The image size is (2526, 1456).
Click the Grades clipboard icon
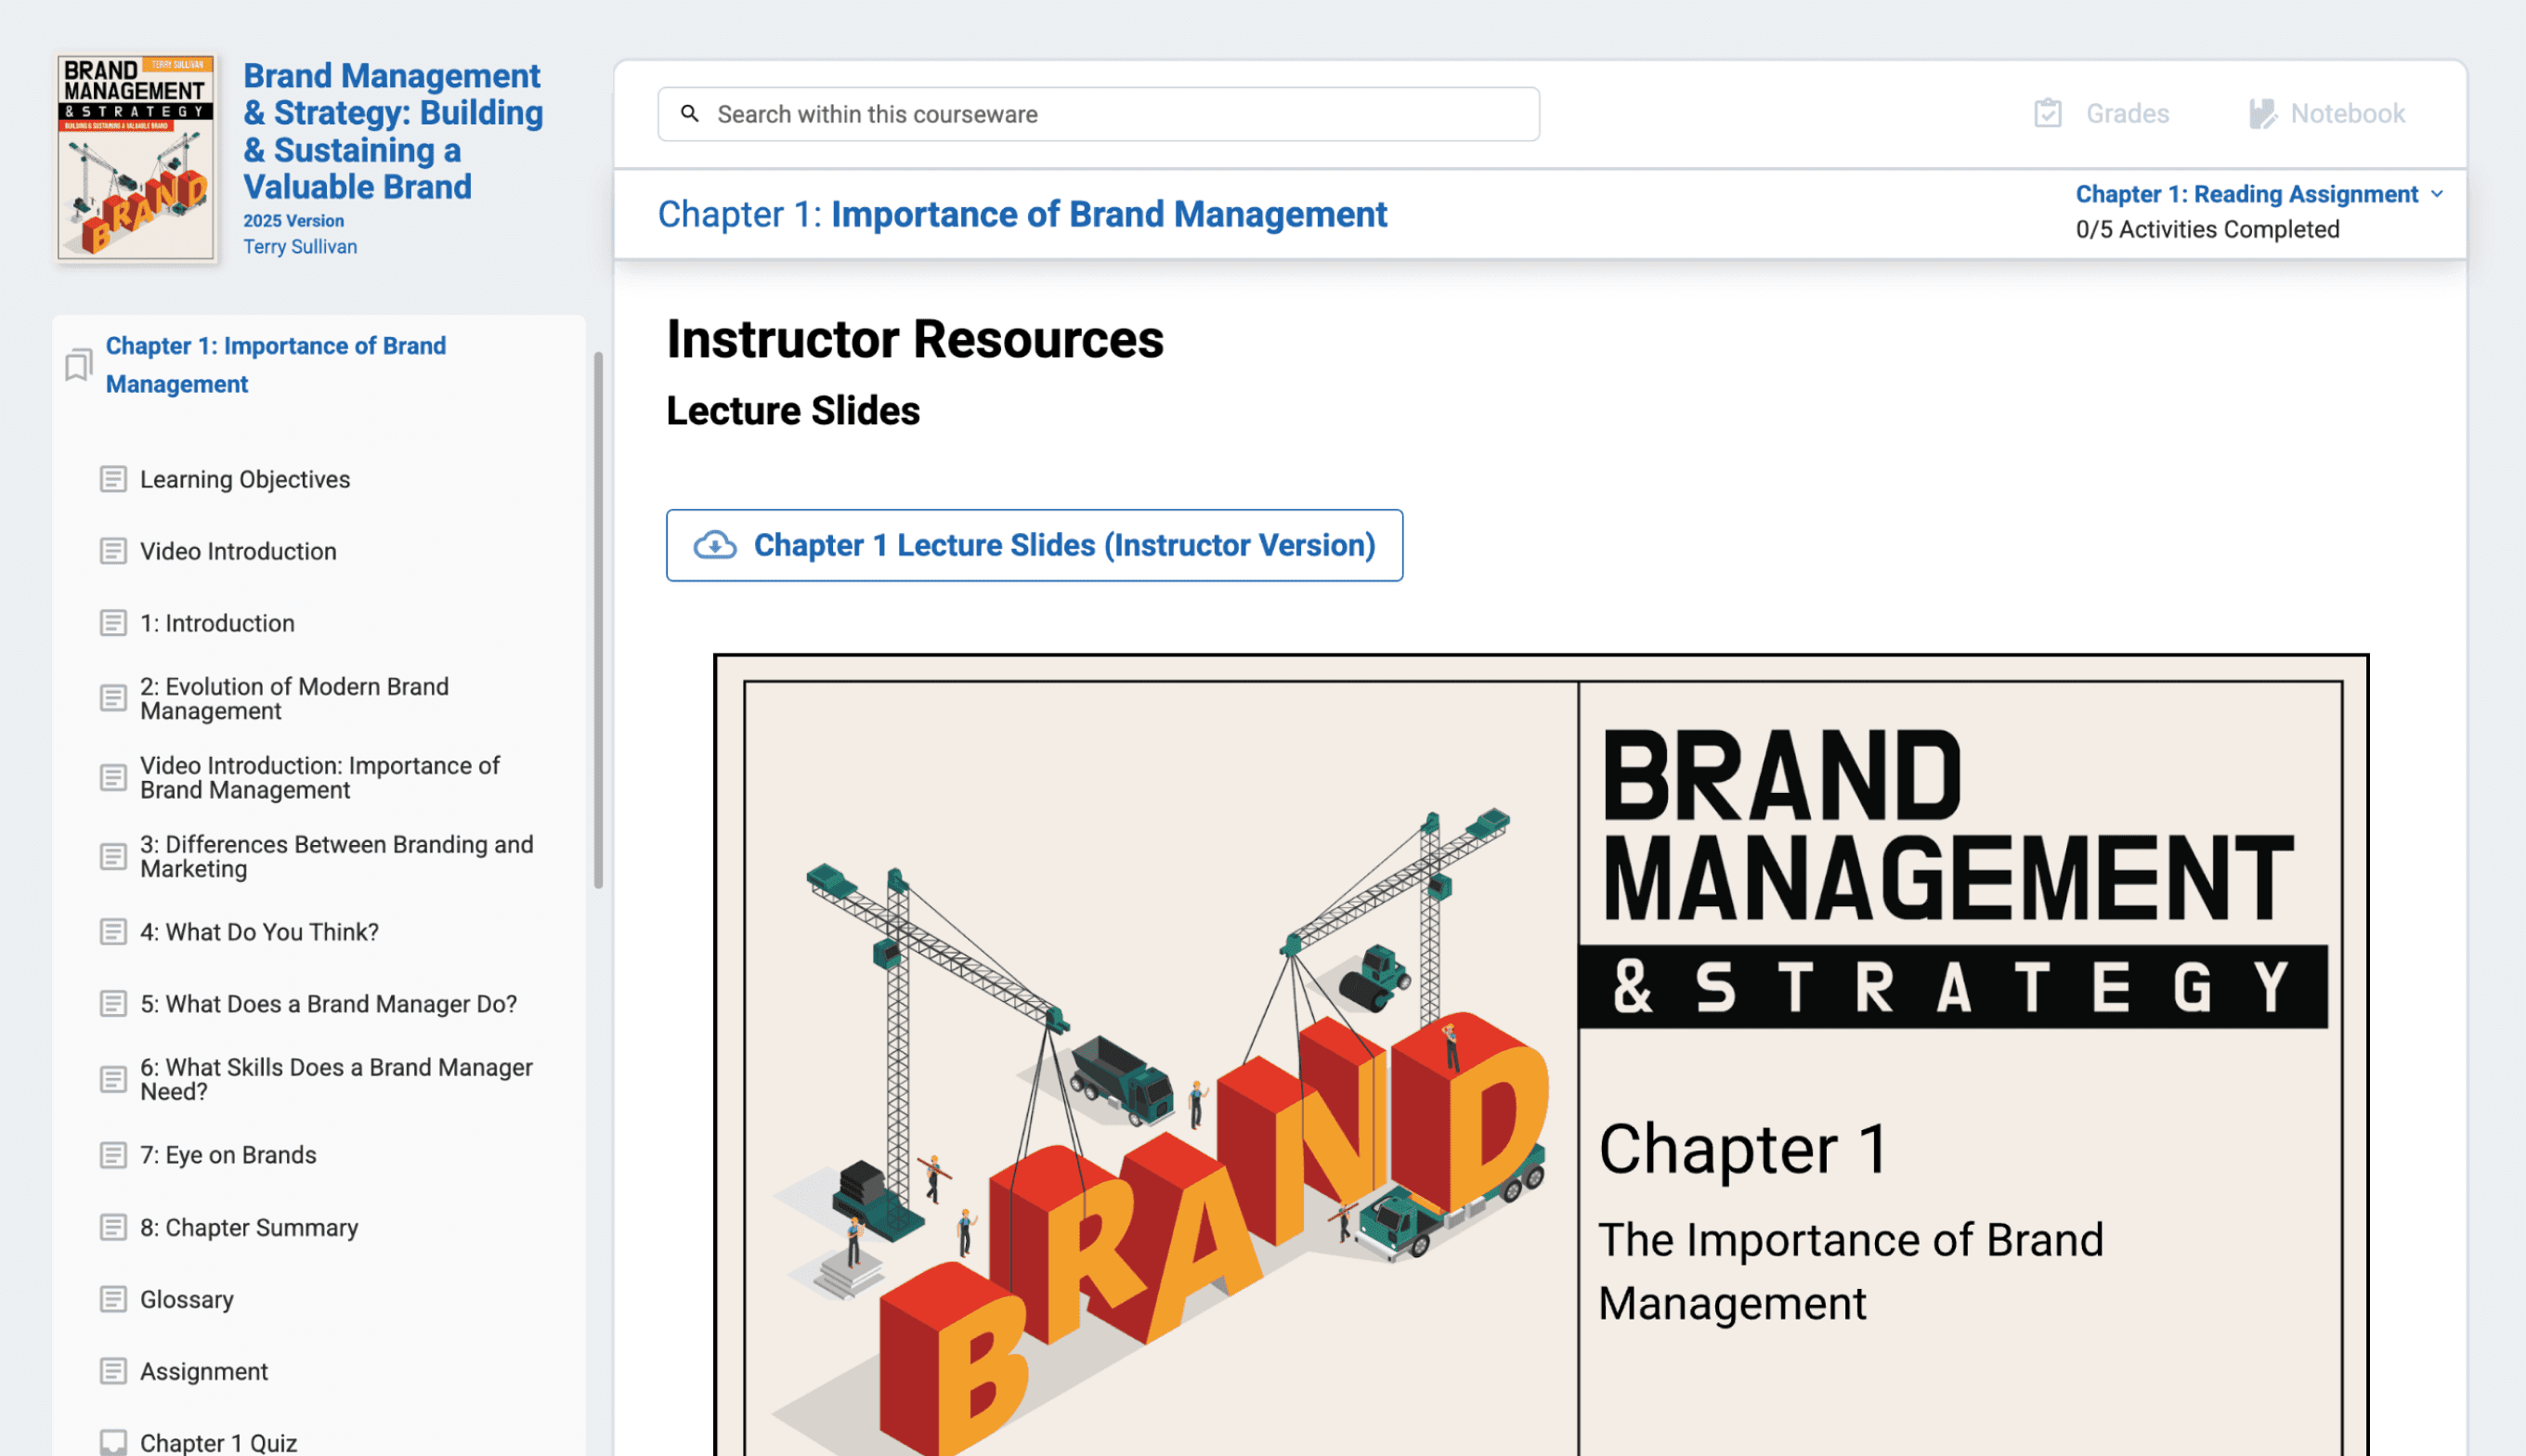[x=2047, y=114]
